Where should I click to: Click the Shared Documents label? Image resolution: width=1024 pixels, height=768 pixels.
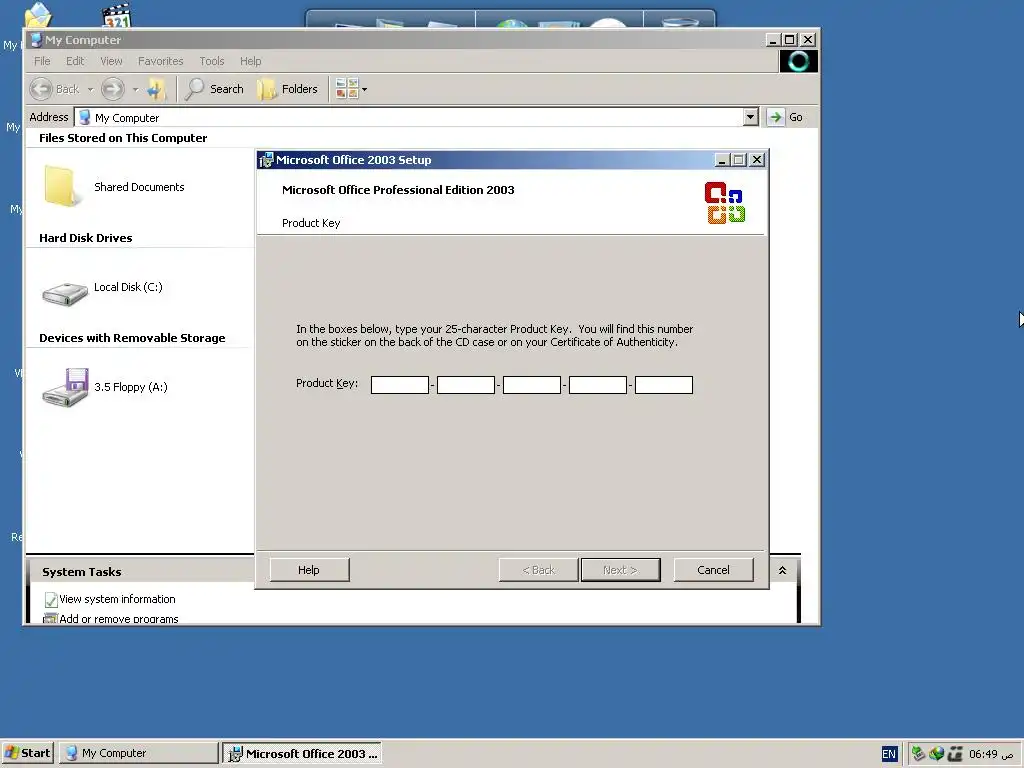[139, 187]
